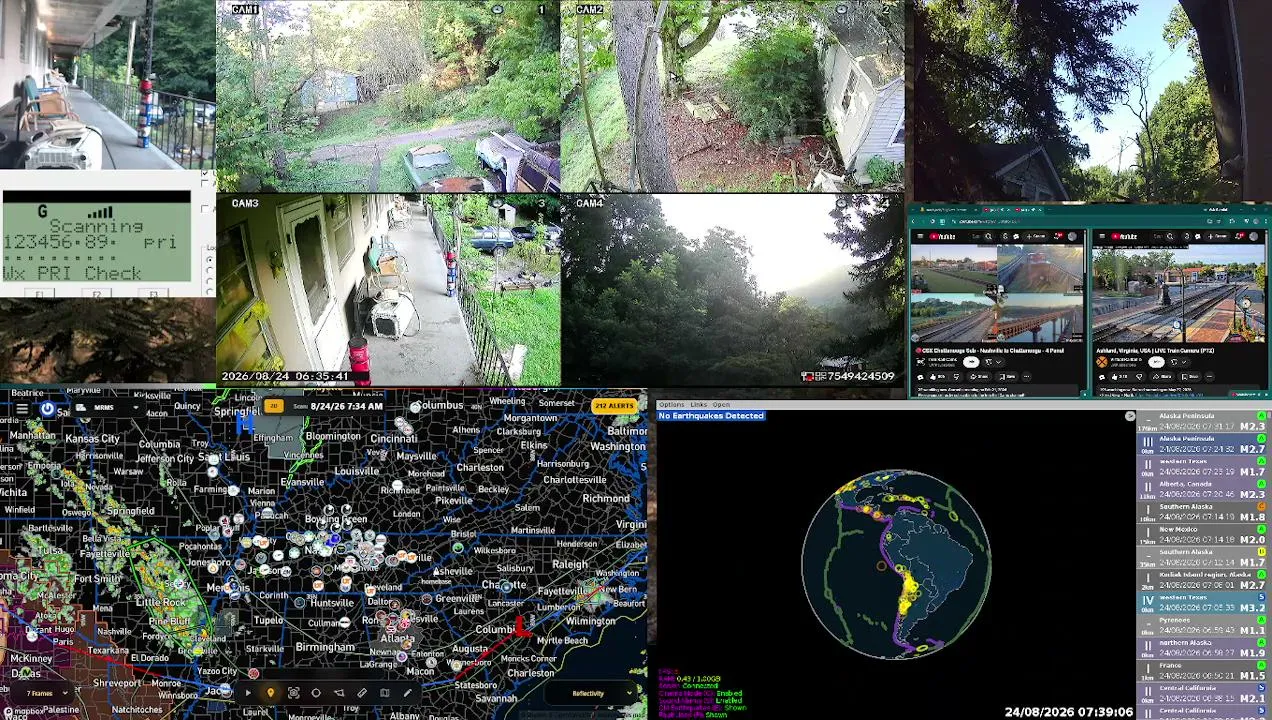Select the Alaska Peninsula M2.7 earthquake

1202,444
